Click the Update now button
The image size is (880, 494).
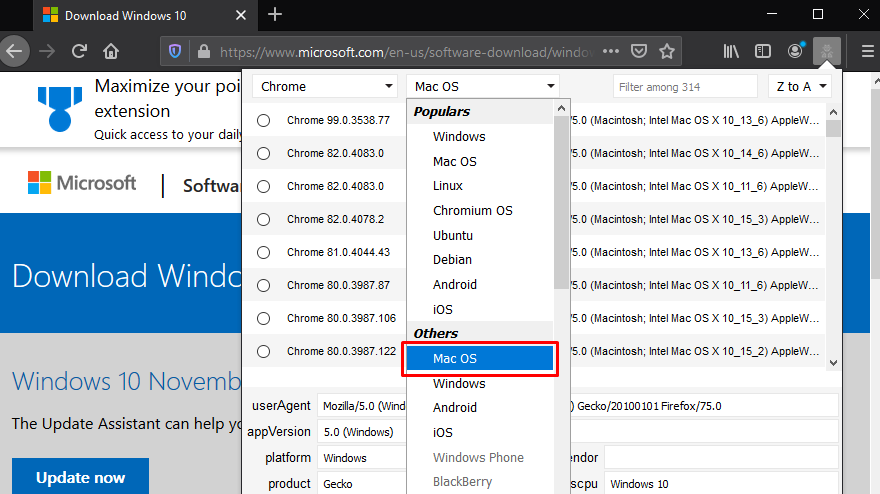click(80, 477)
